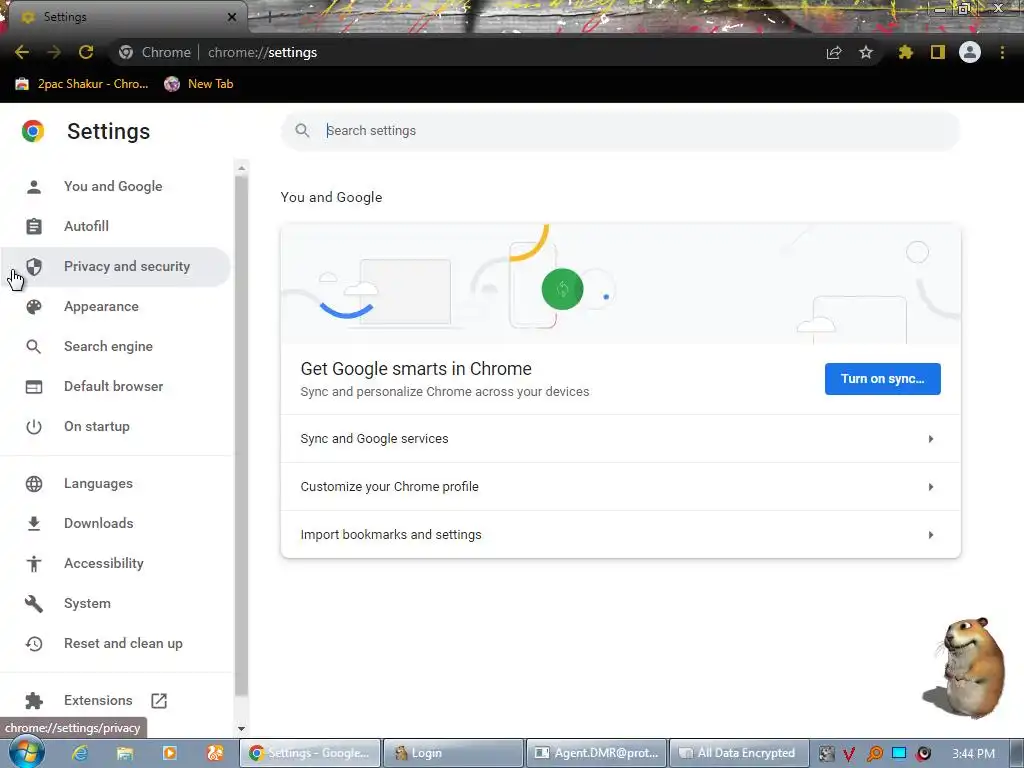Click sidebar scrollbar down arrow
1024x768 pixels.
coord(242,728)
